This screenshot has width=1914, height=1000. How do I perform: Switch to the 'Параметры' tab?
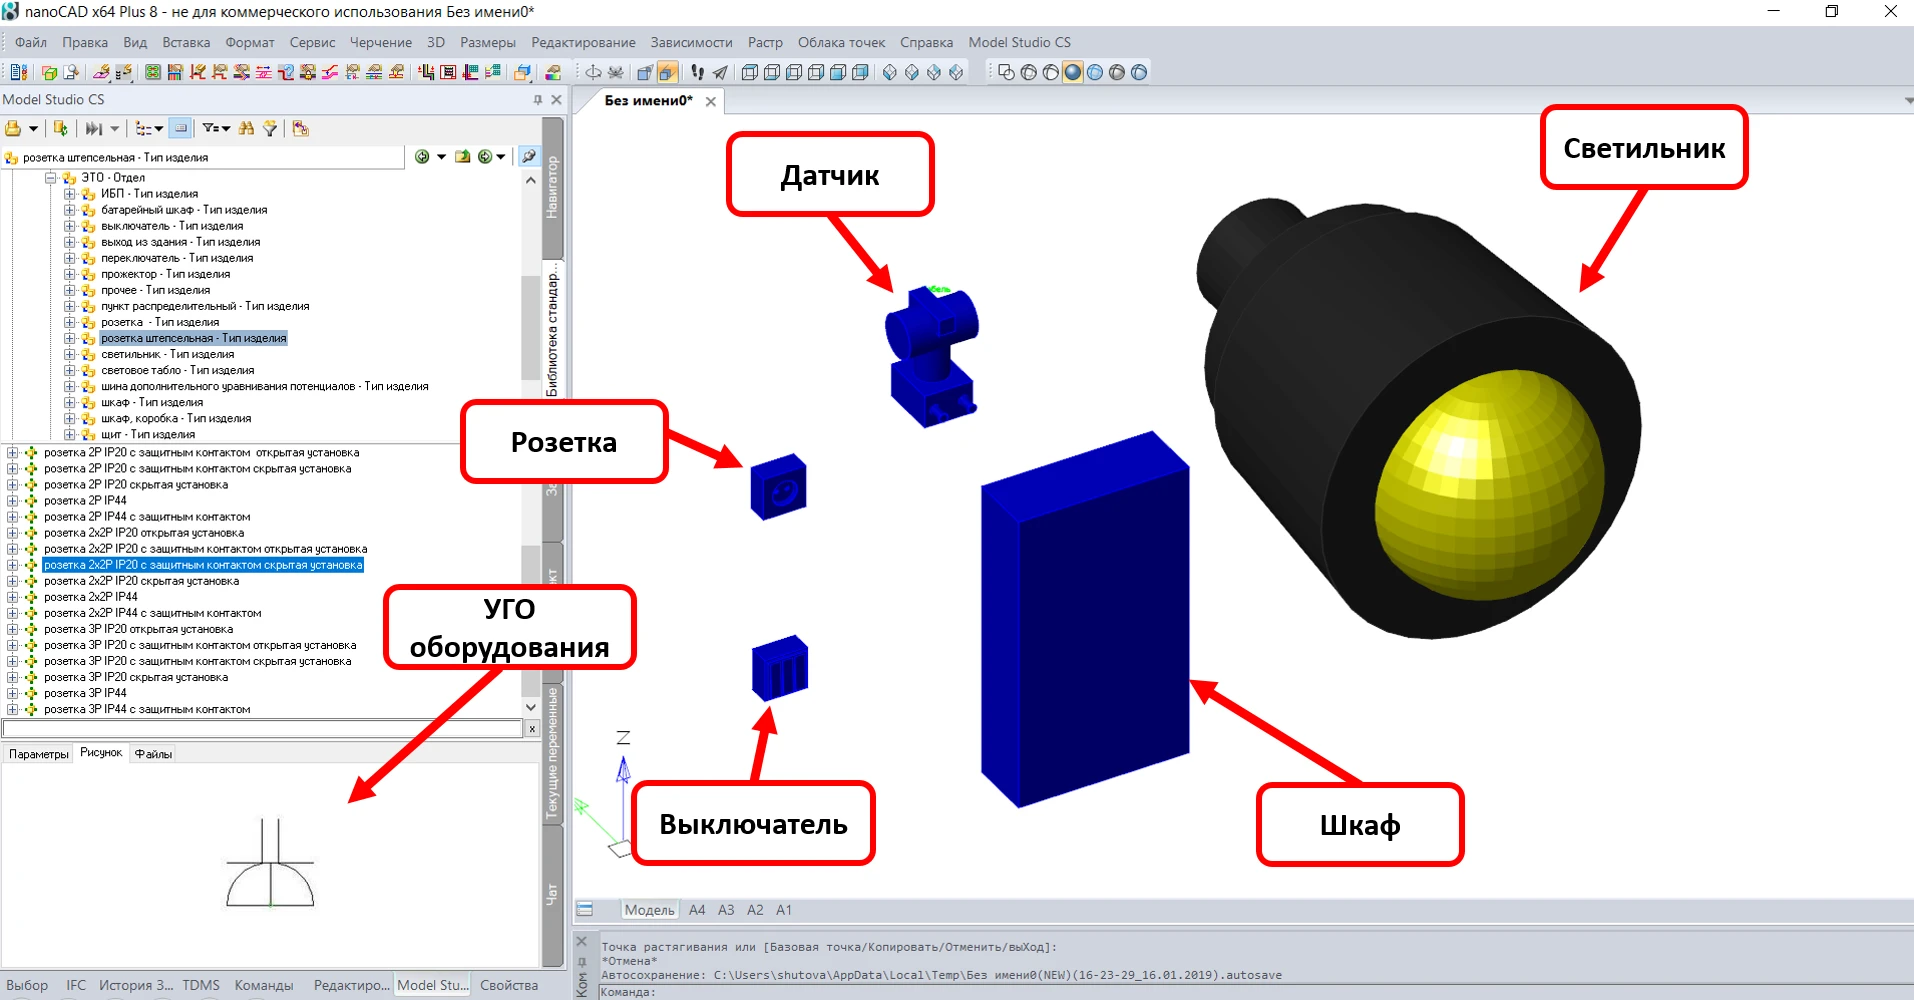39,754
